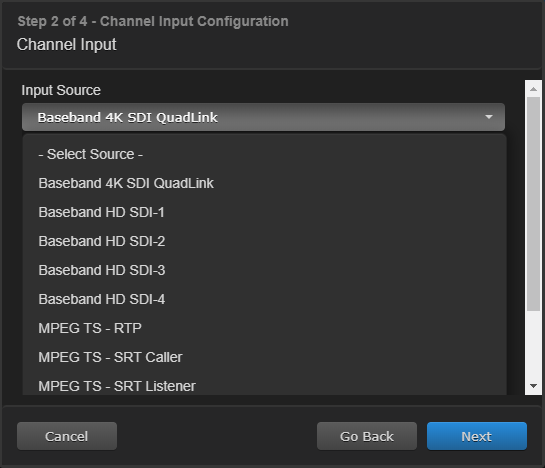Select Baseband HD SDI-4 from the list
The image size is (545, 468).
265,299
